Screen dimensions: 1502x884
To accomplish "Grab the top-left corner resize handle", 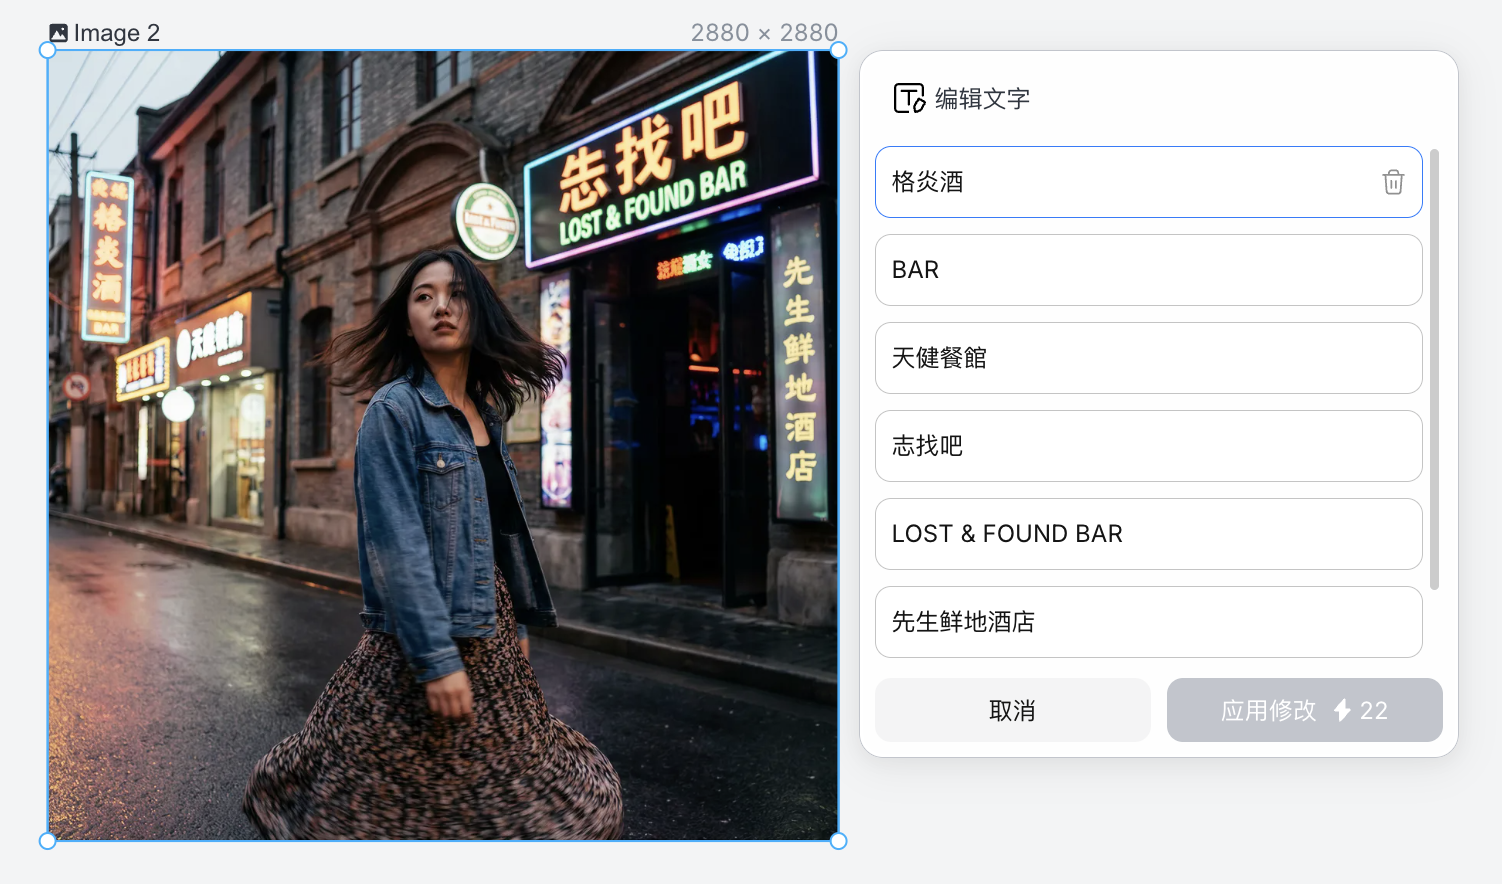I will (47, 50).
